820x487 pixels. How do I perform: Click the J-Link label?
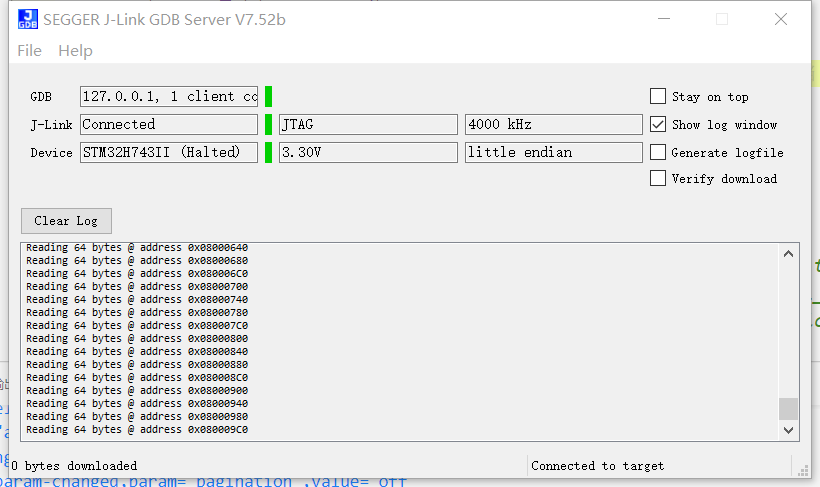pos(51,125)
